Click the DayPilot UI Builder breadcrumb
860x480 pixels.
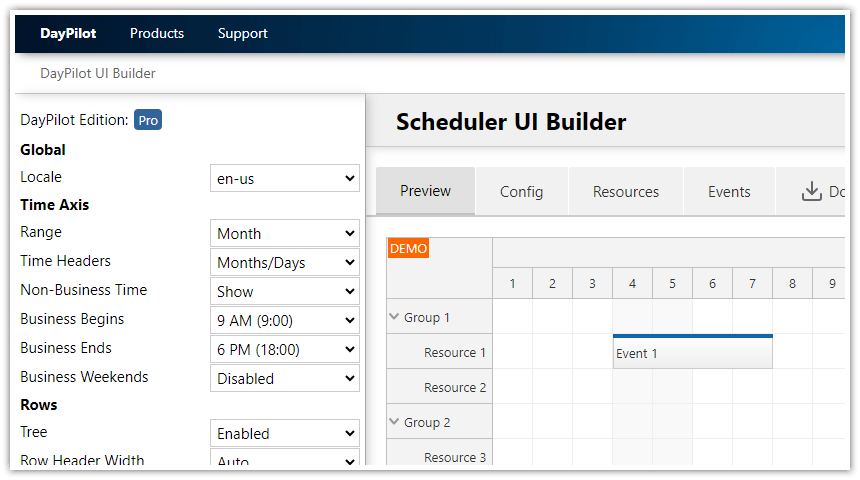98,74
